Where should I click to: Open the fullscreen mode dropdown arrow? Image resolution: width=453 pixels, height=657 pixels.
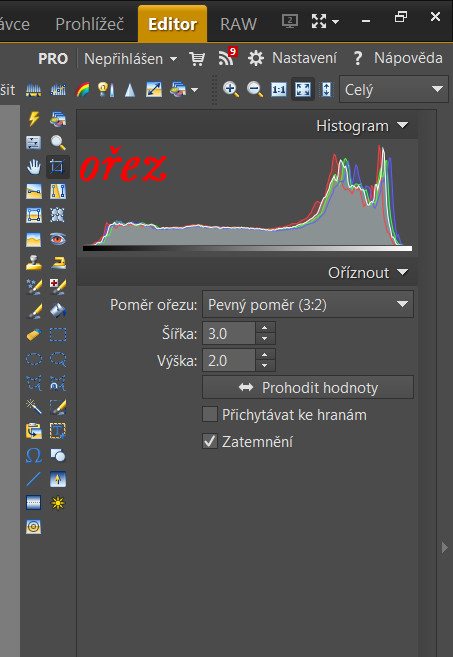coord(336,21)
